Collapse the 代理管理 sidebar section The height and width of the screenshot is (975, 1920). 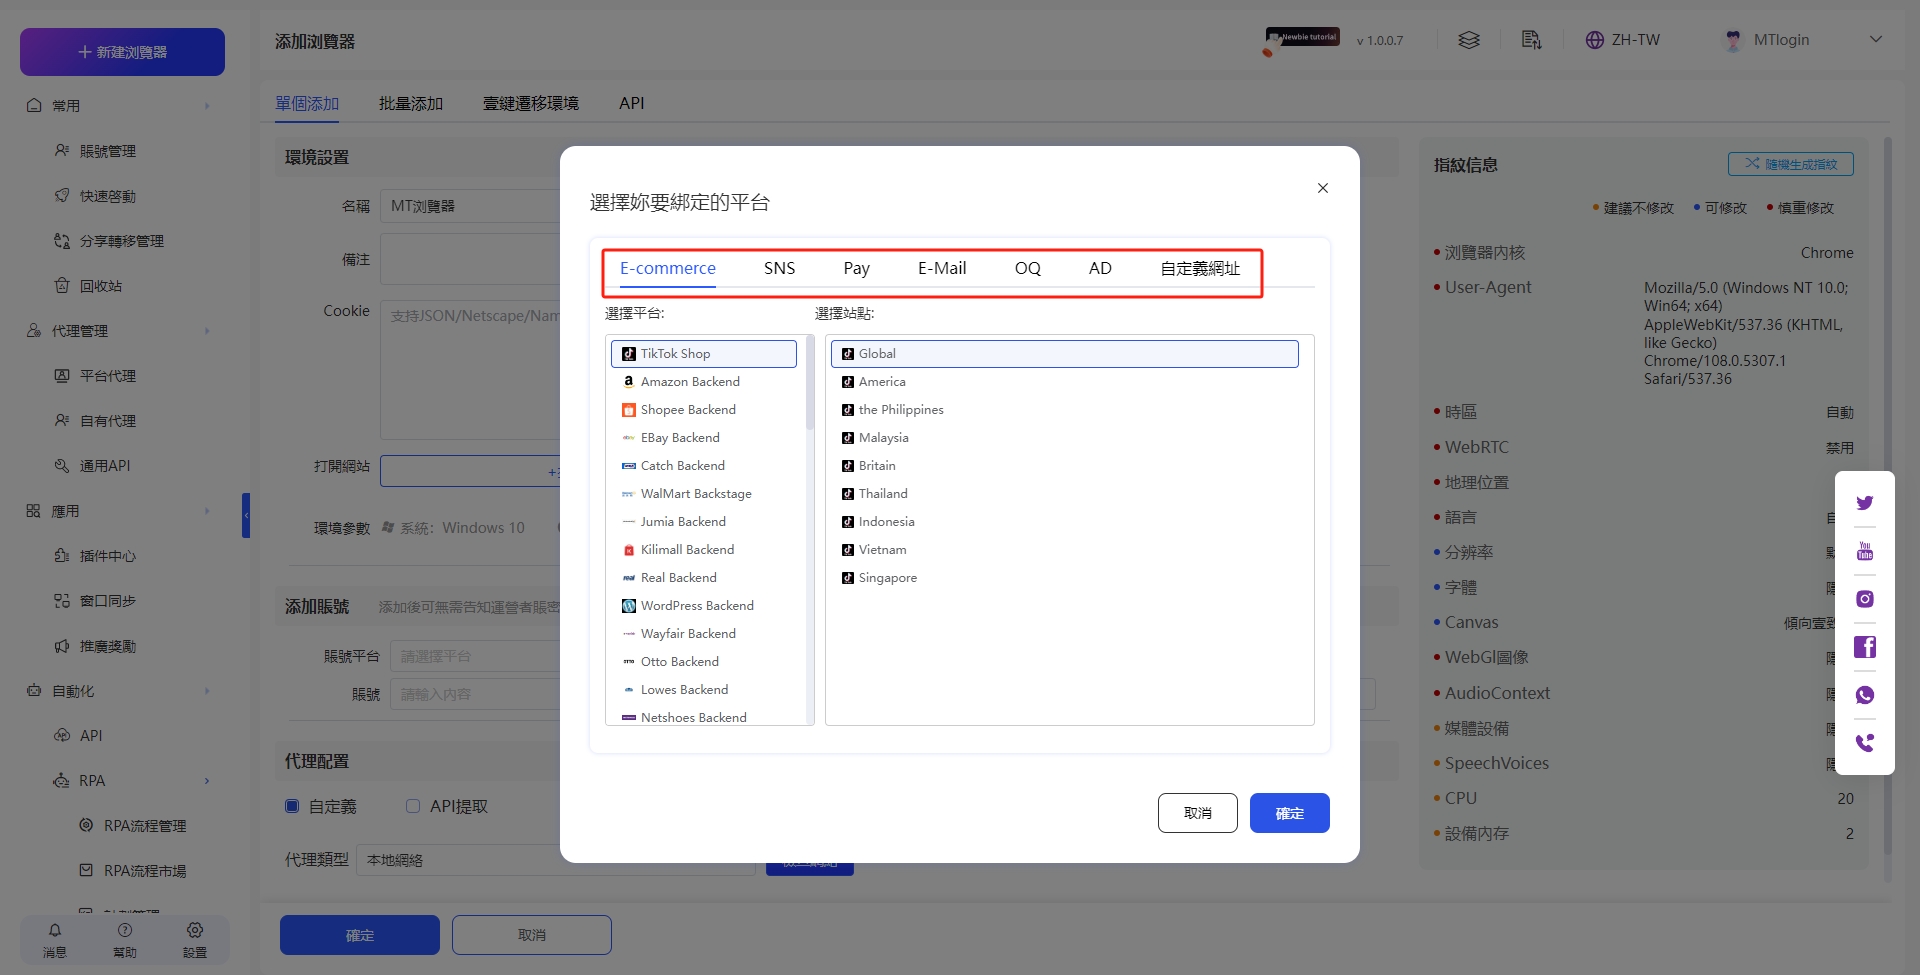click(207, 331)
